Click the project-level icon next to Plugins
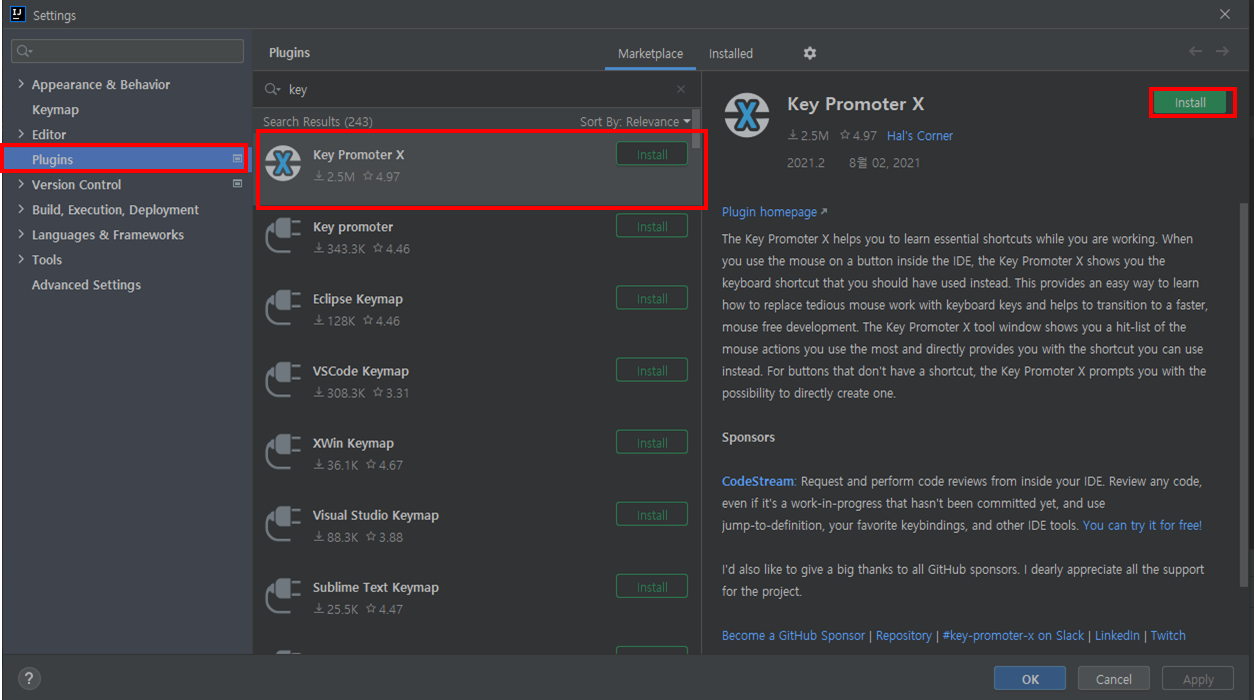This screenshot has height=700, width=1254. [x=237, y=159]
